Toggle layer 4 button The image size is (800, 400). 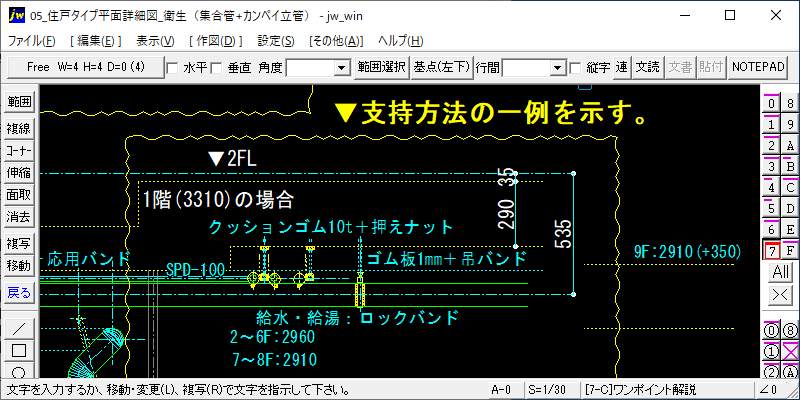tap(771, 187)
